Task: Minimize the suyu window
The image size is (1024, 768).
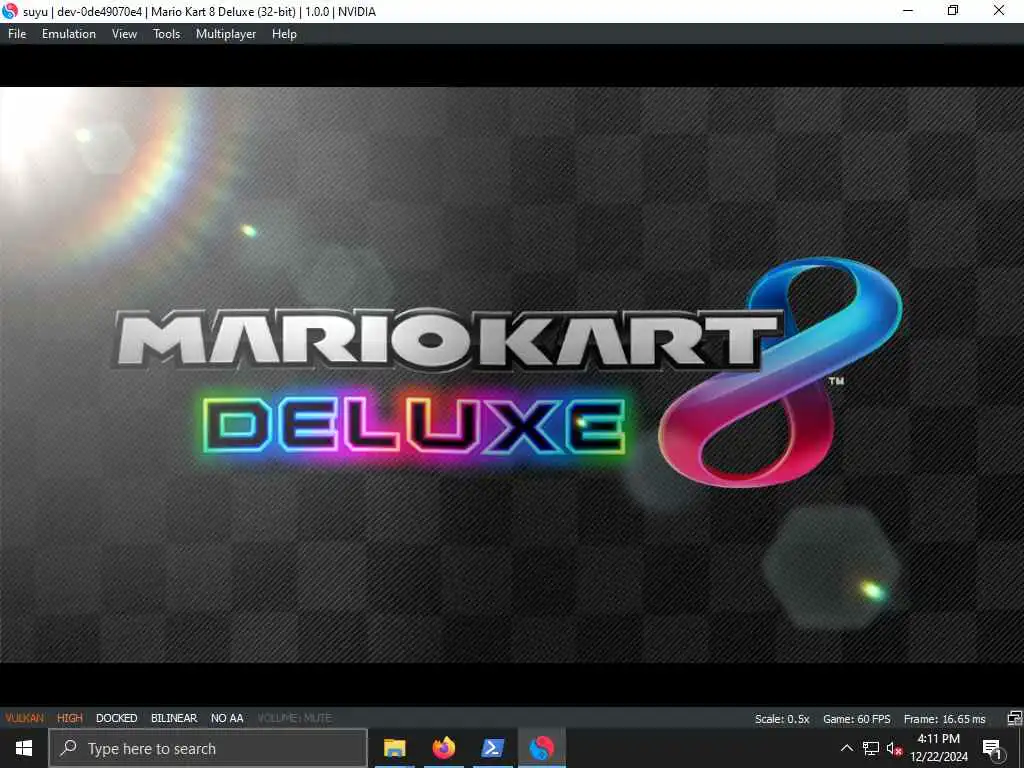Action: (x=907, y=11)
